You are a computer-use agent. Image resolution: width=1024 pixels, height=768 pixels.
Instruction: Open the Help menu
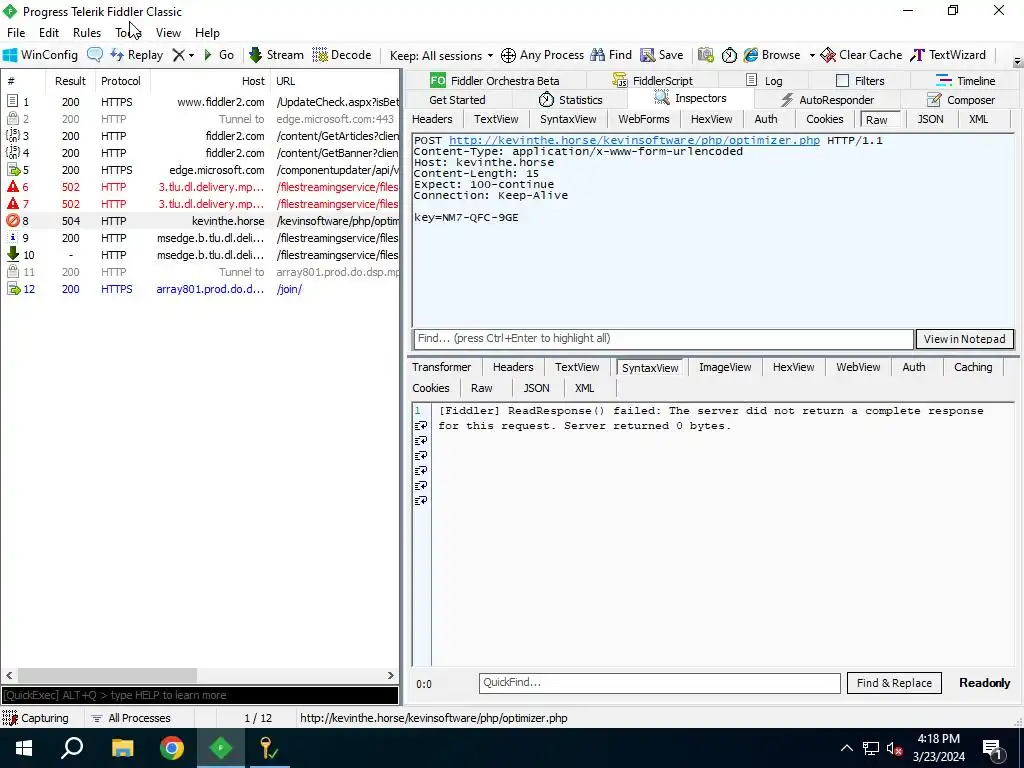pyautogui.click(x=207, y=33)
